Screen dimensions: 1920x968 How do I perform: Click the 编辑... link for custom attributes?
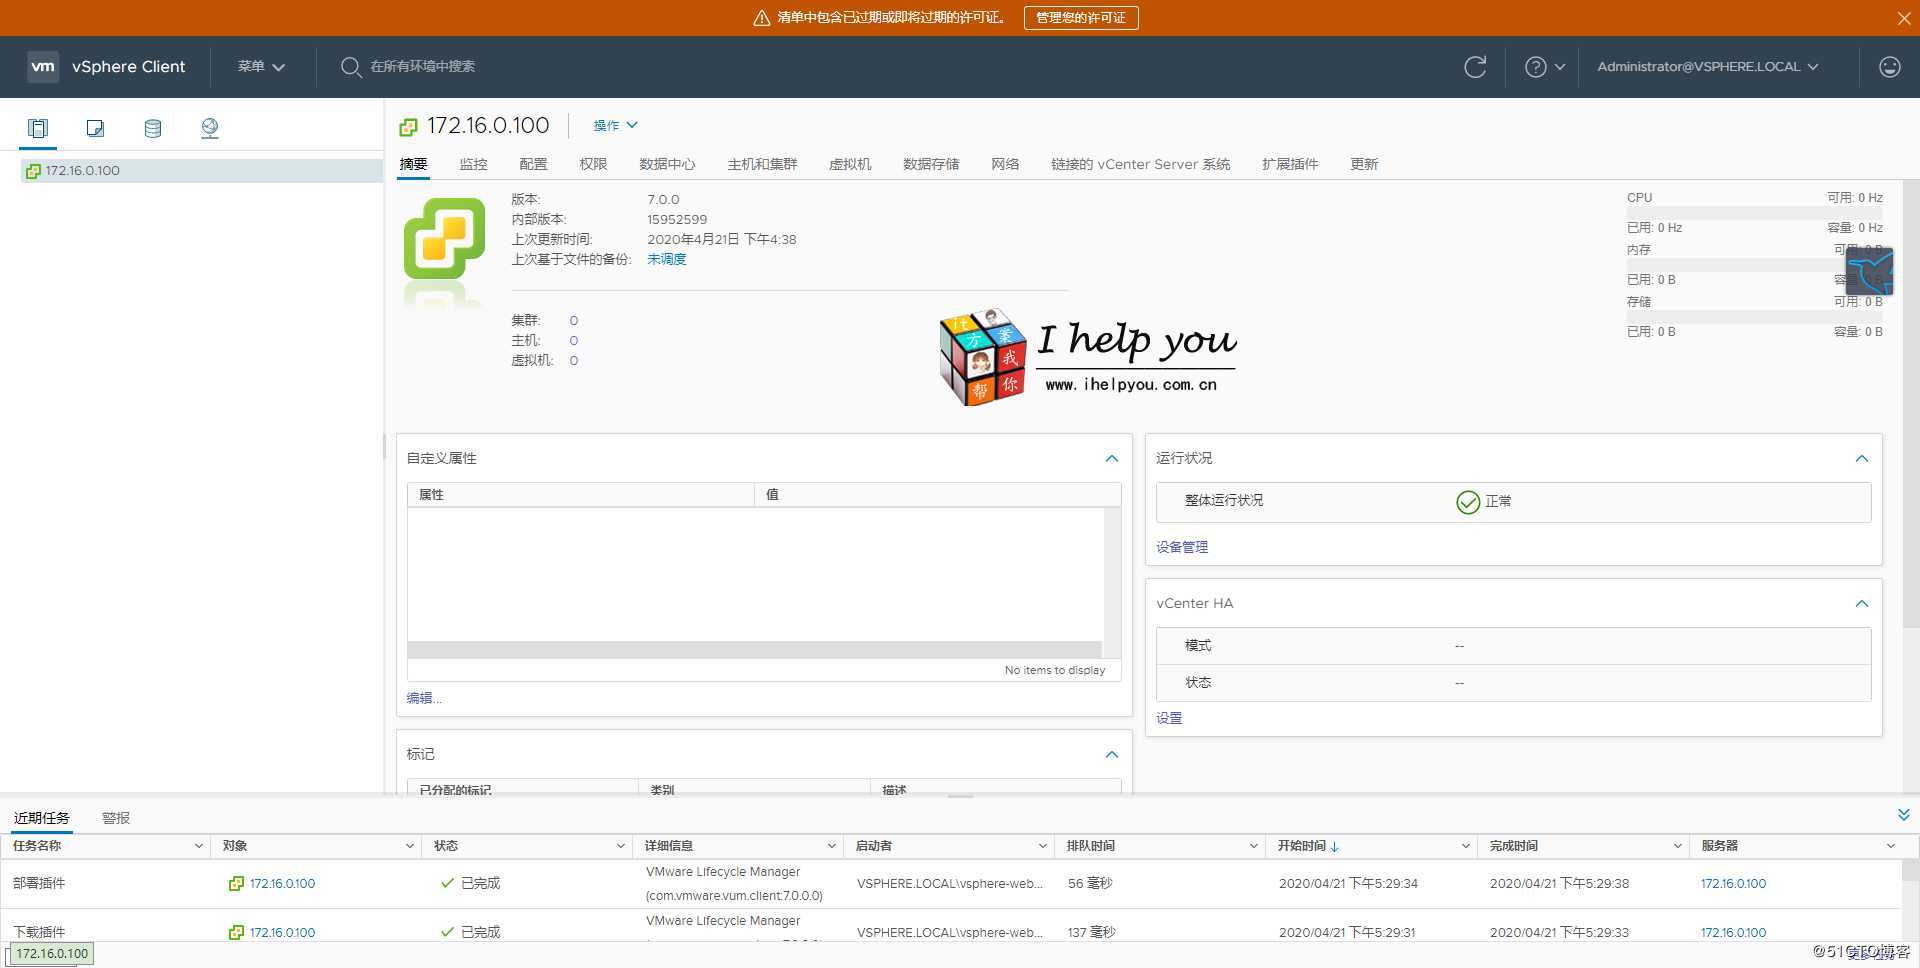tap(424, 698)
